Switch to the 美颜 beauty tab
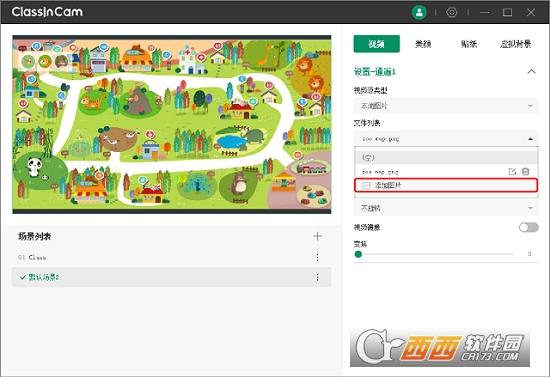The image size is (550, 377). (423, 44)
